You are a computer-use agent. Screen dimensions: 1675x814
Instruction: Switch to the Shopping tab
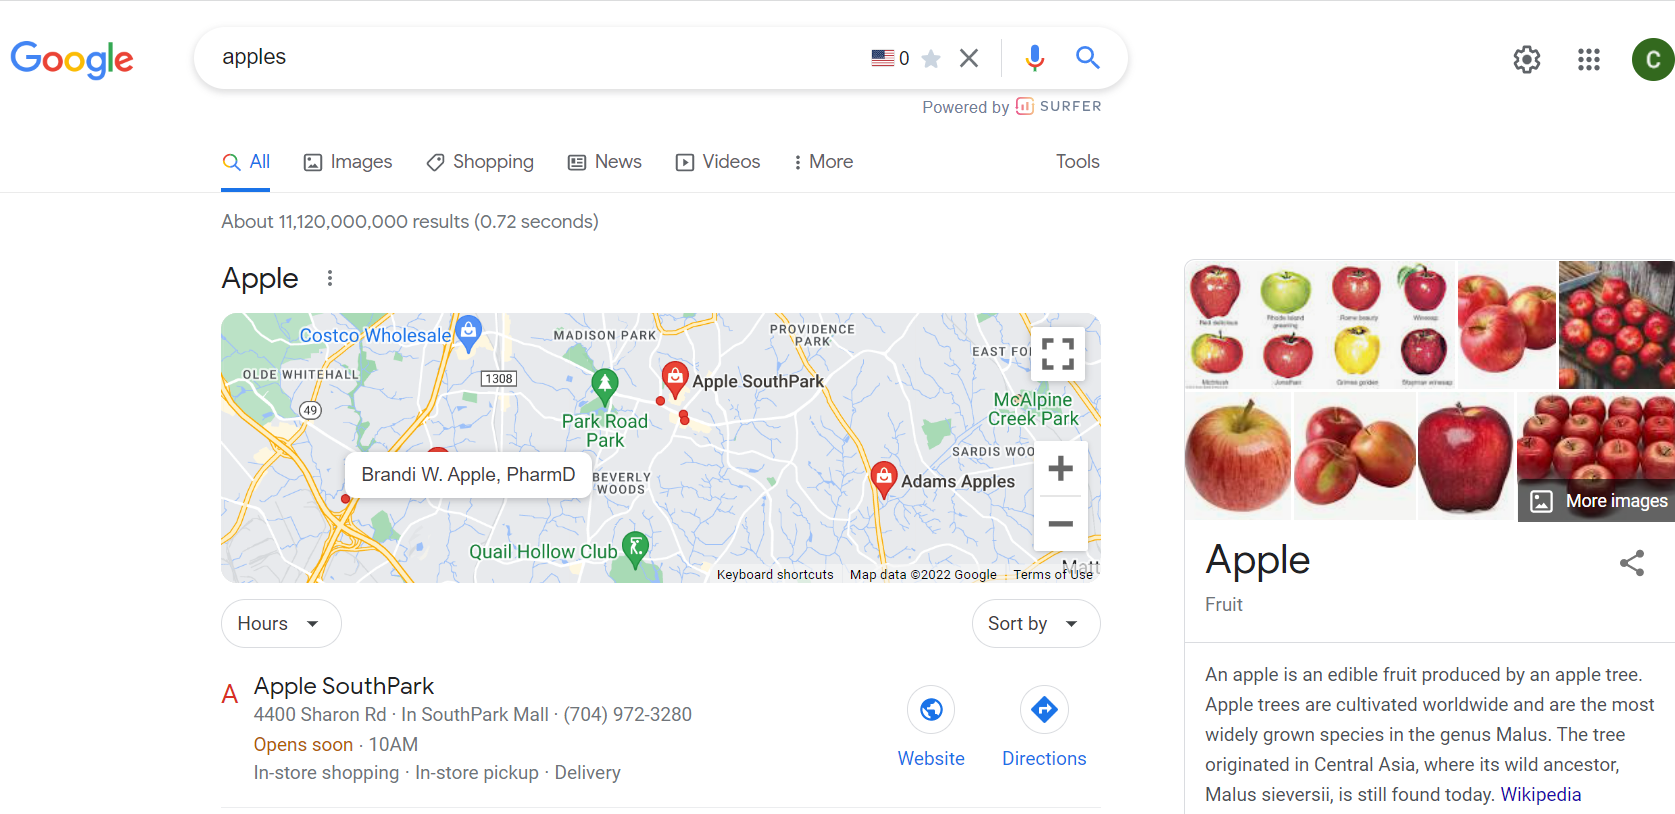480,162
